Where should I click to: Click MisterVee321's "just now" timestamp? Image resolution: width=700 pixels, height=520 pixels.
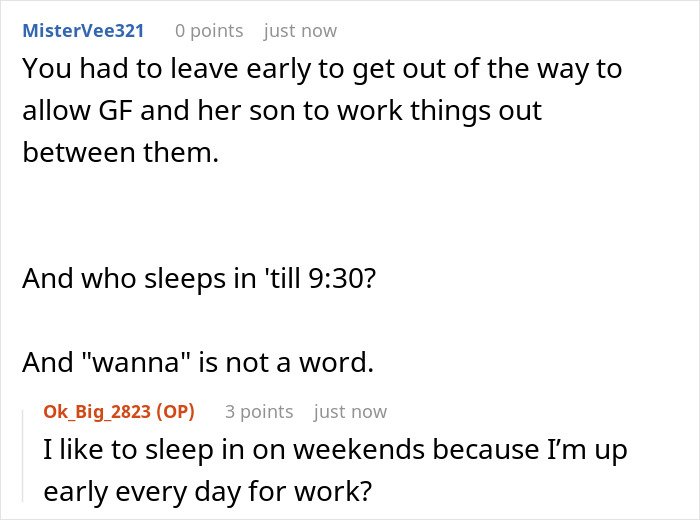[300, 30]
